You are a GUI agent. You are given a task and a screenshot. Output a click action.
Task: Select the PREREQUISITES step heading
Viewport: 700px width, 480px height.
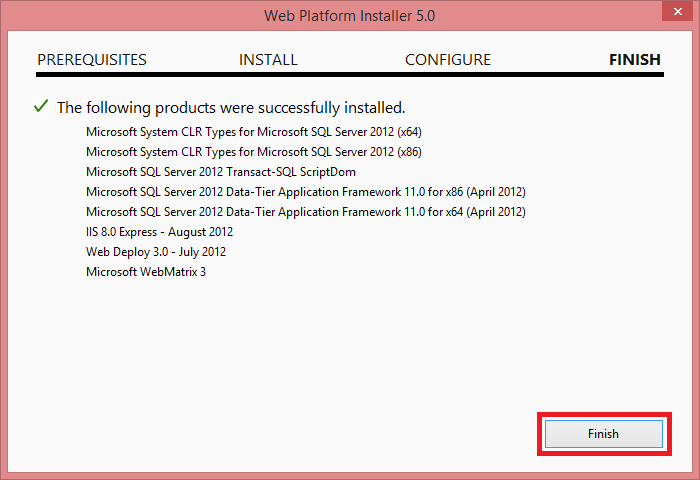[92, 60]
